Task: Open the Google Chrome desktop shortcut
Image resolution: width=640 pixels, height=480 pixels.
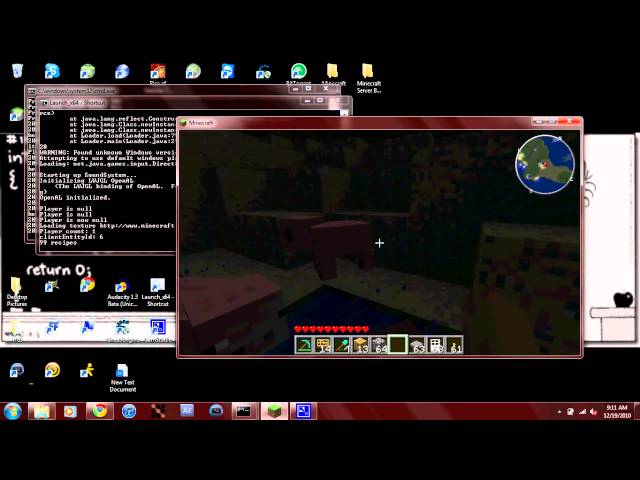Action: click(x=87, y=284)
